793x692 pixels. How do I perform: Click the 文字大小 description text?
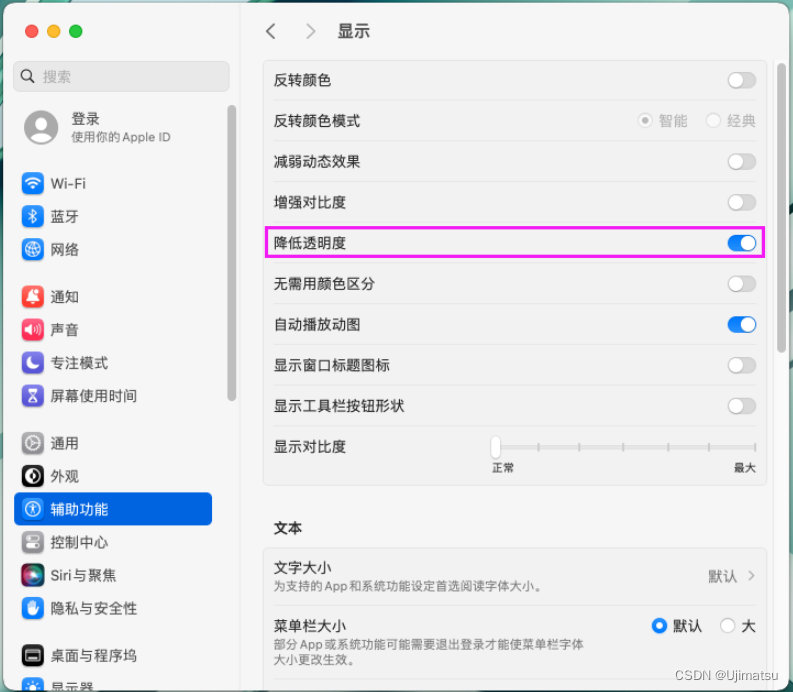[408, 586]
